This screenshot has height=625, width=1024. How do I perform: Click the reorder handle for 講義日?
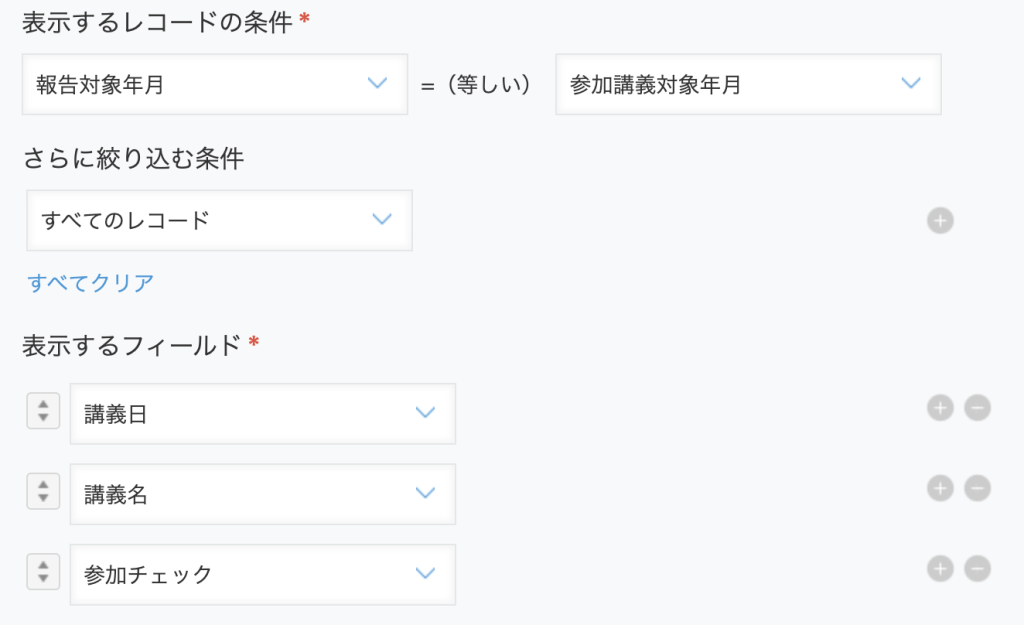(x=42, y=410)
